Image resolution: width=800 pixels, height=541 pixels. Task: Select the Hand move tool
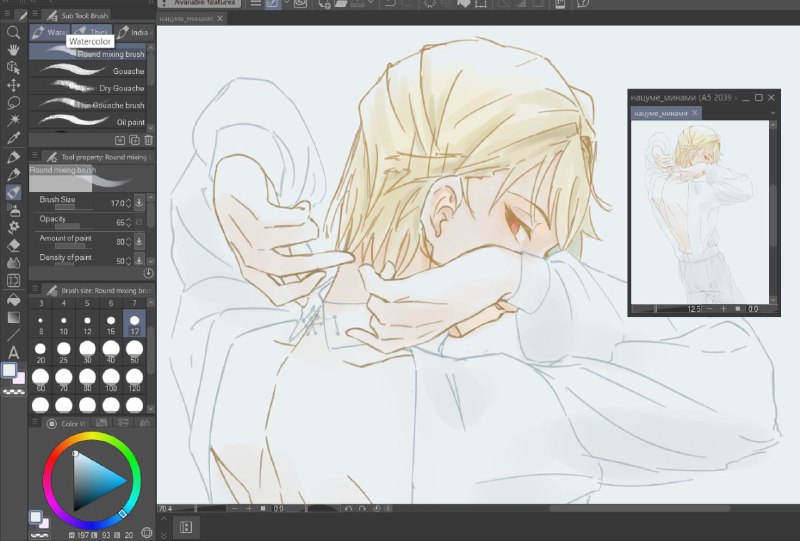click(x=13, y=50)
